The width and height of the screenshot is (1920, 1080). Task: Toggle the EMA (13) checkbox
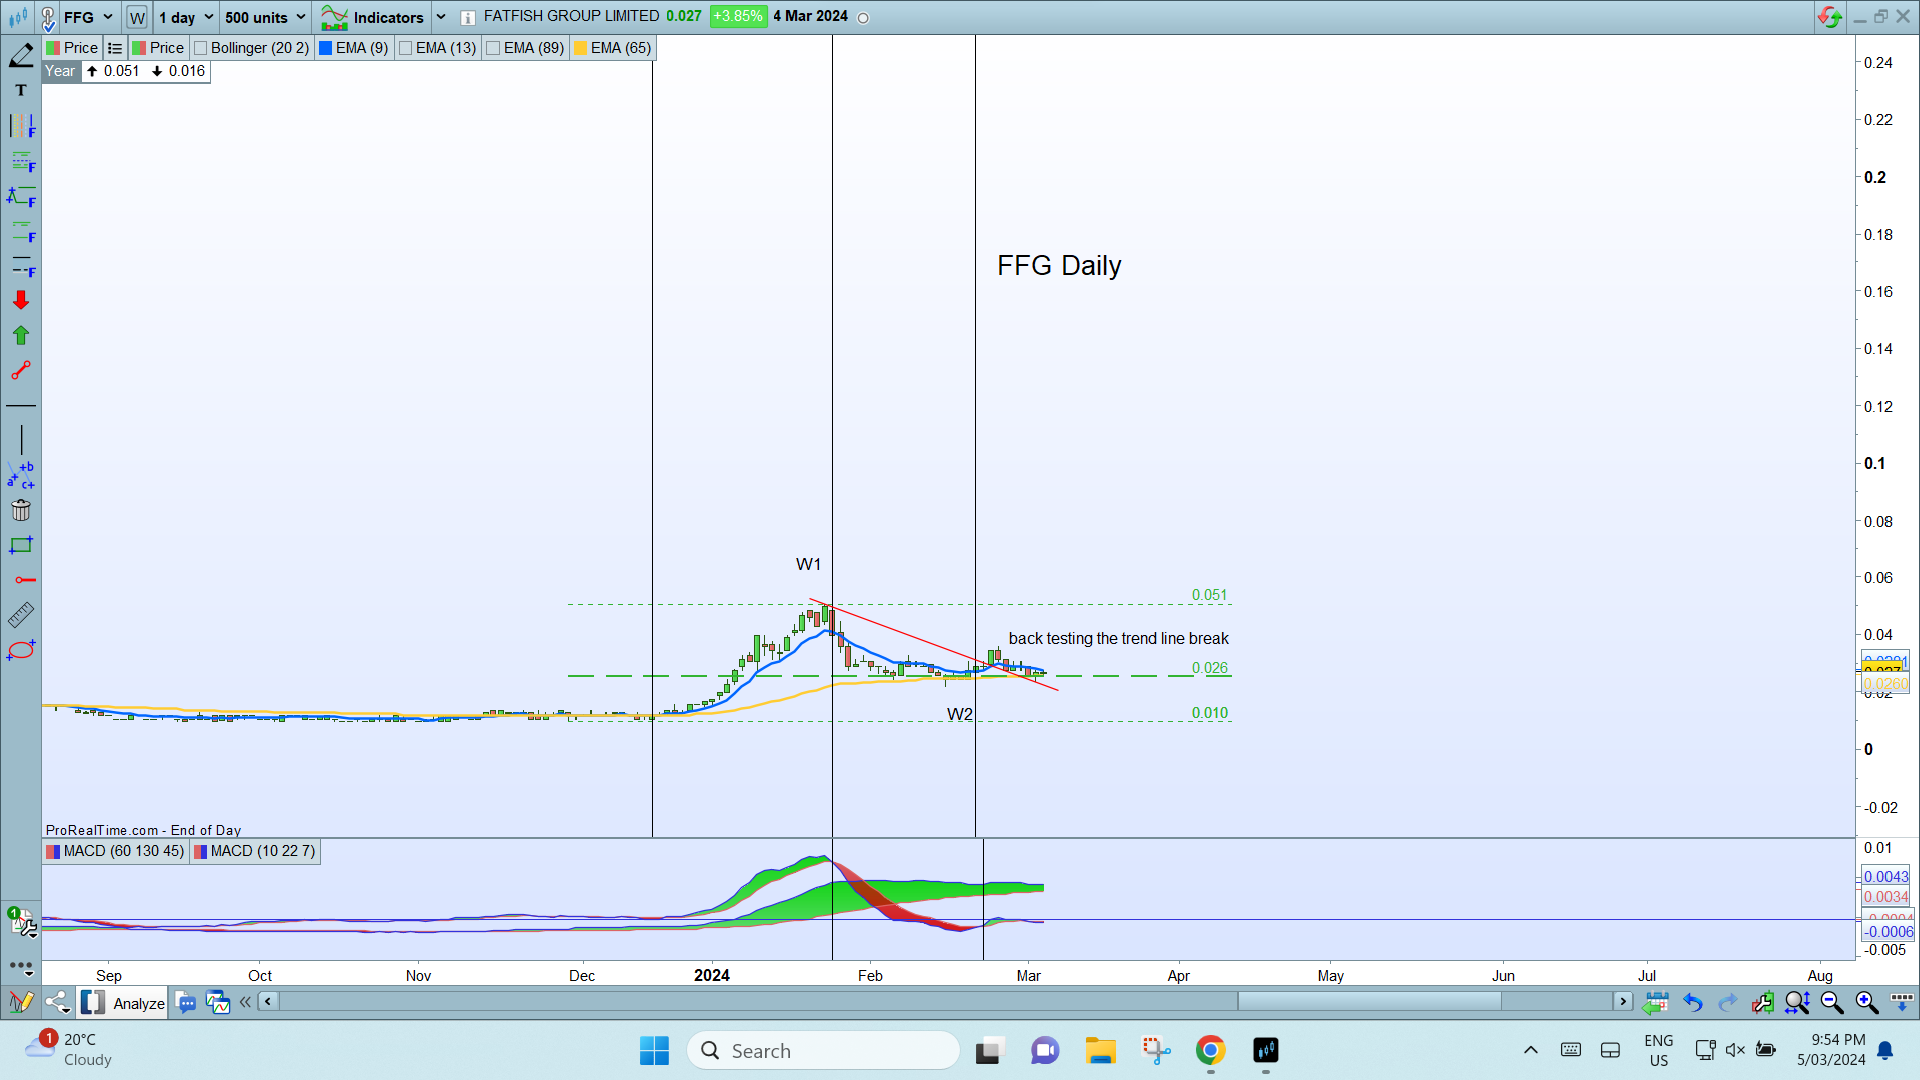[405, 48]
